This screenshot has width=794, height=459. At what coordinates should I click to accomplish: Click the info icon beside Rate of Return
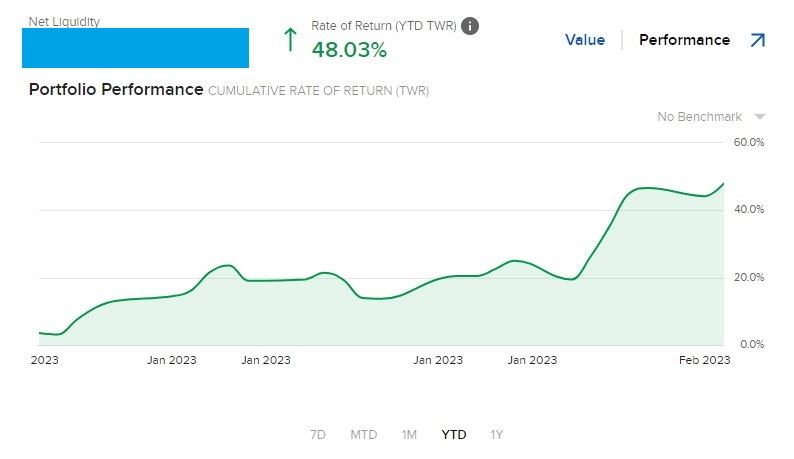click(470, 26)
